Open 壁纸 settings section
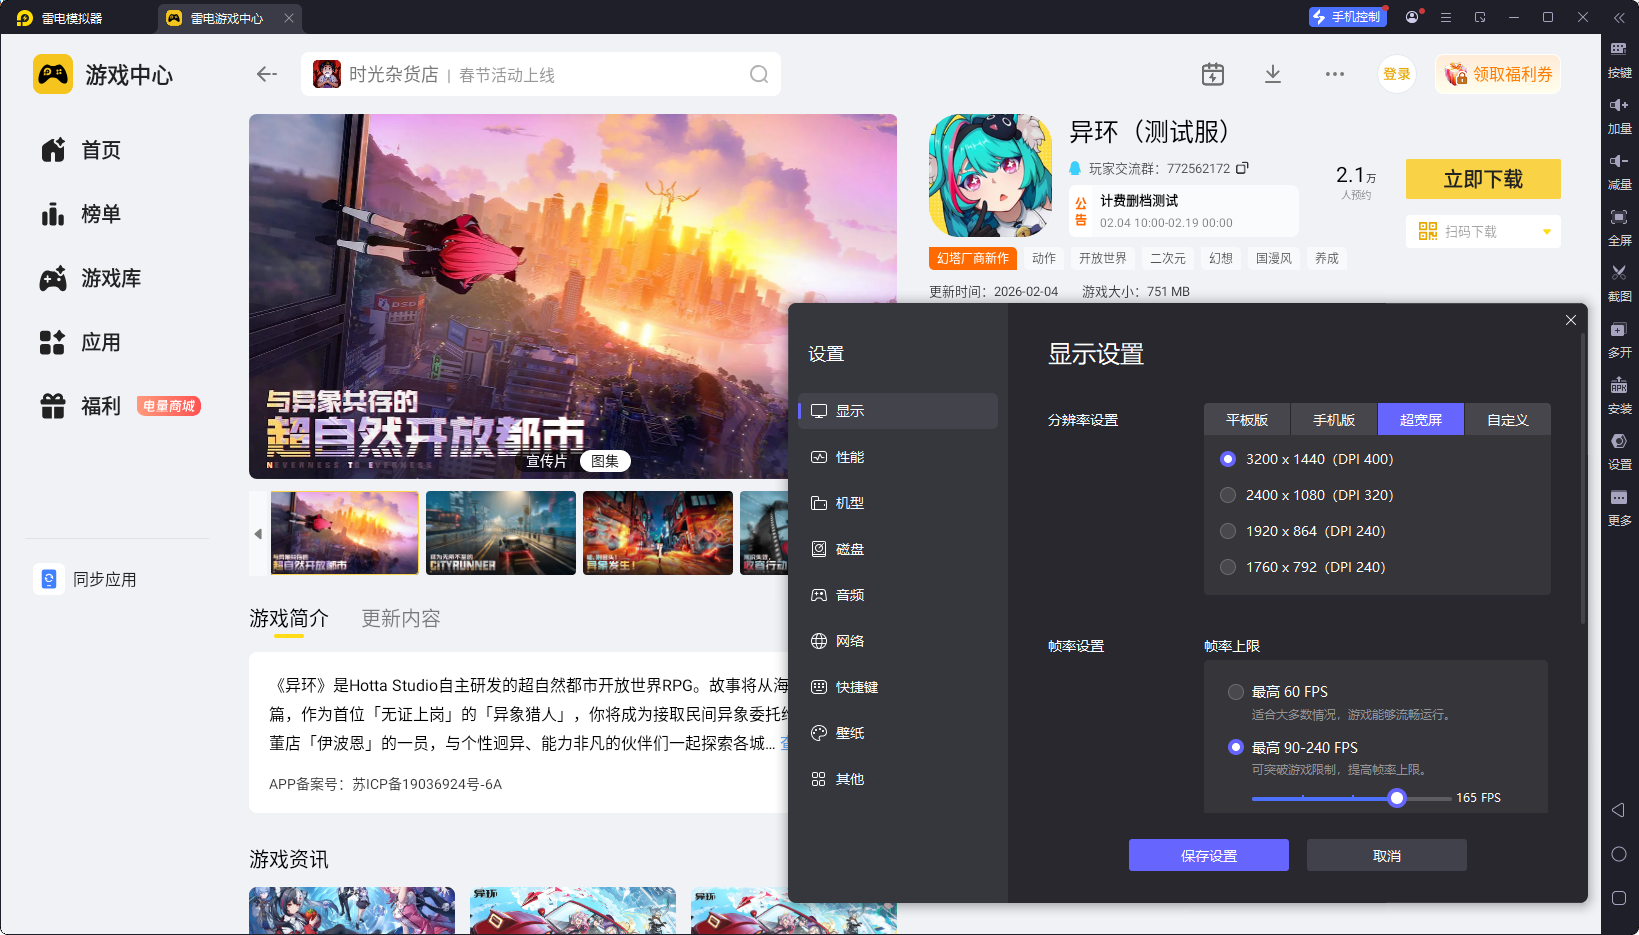The height and width of the screenshot is (935, 1639). point(898,733)
